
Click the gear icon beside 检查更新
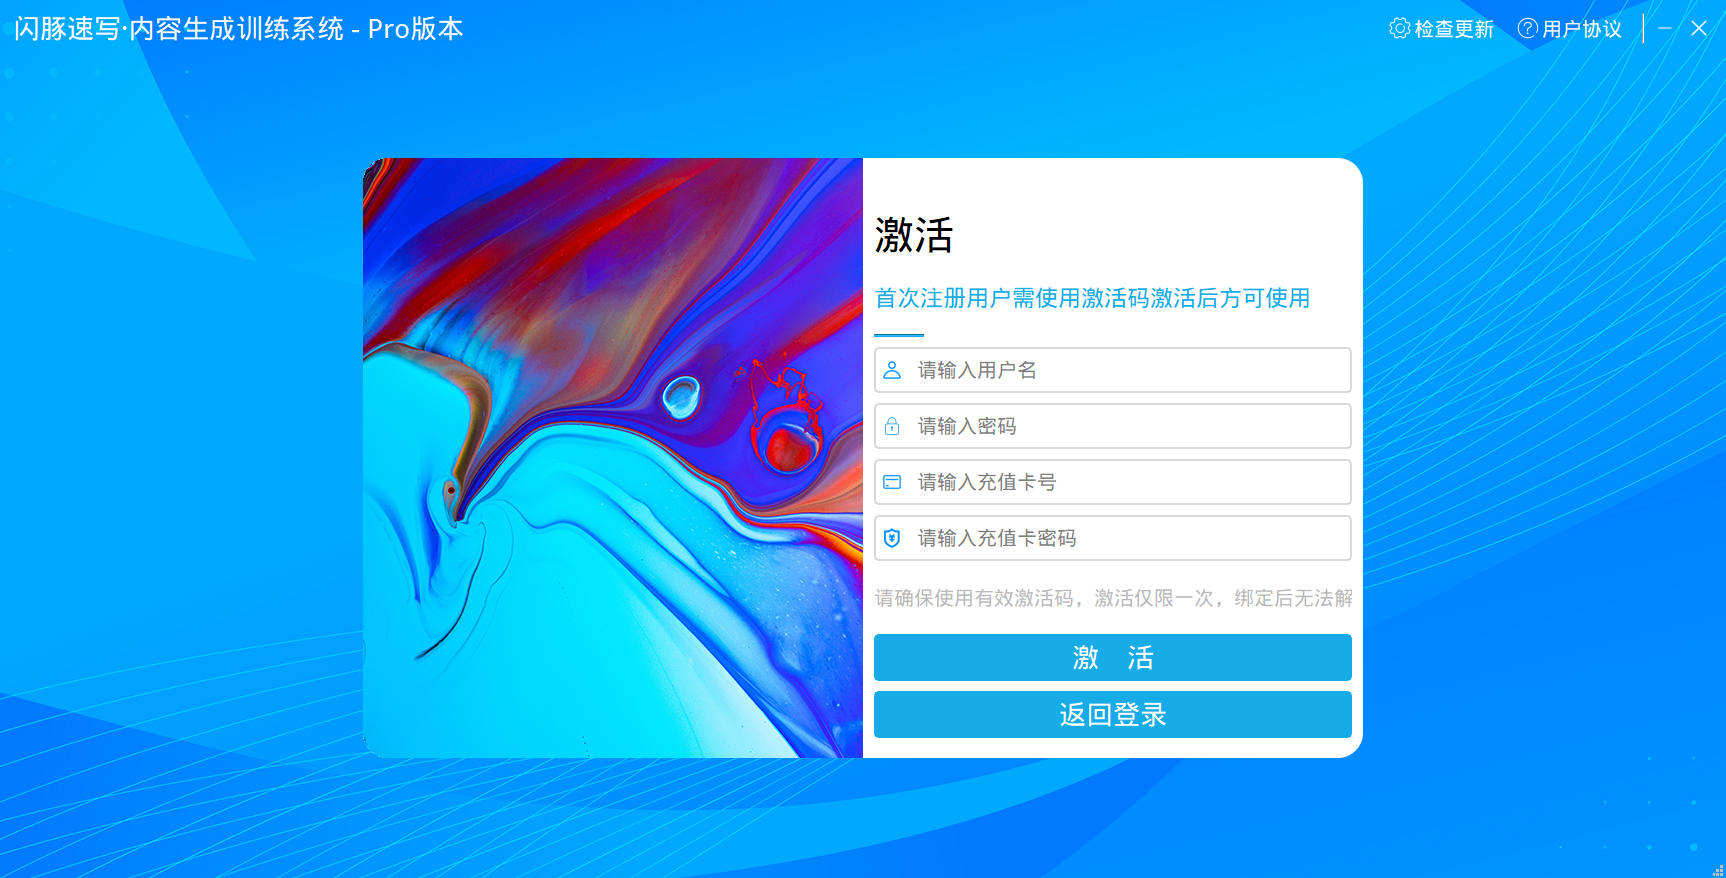1400,28
